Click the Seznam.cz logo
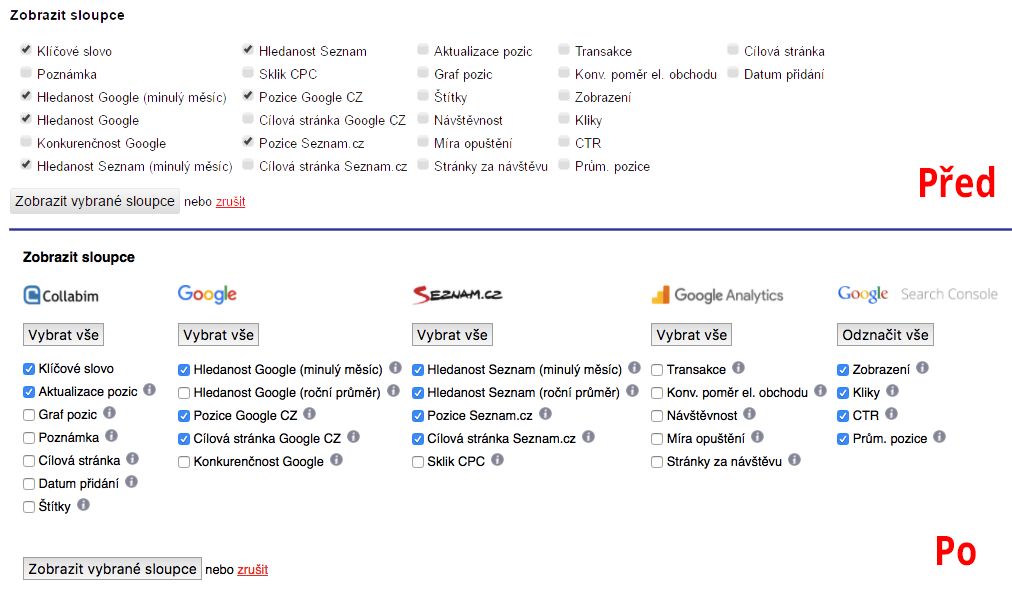 (458, 294)
